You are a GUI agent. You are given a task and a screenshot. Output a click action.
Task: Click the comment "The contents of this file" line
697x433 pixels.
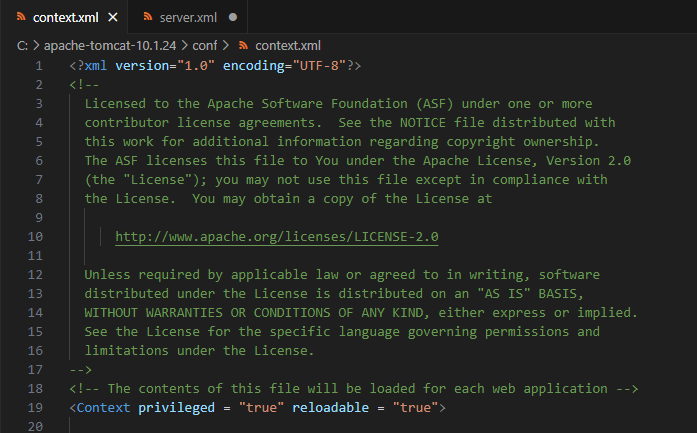354,389
